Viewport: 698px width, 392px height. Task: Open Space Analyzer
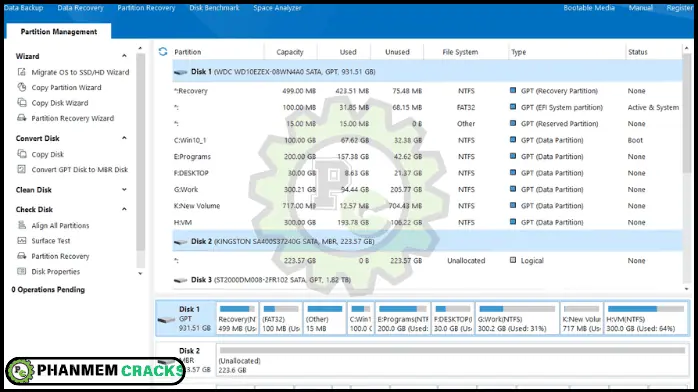[277, 8]
